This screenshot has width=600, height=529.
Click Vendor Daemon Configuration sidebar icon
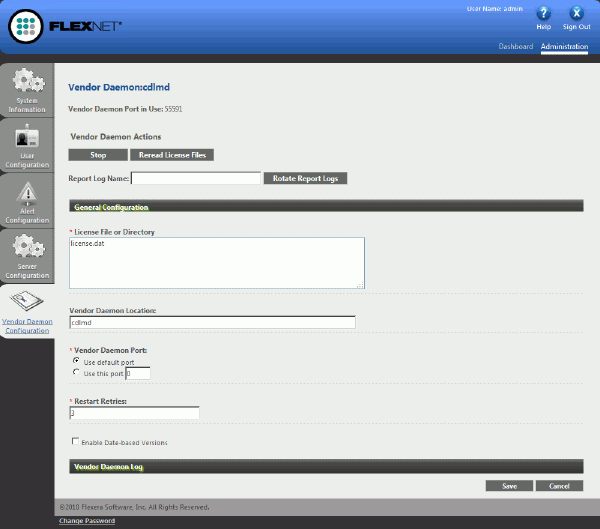coord(28,300)
